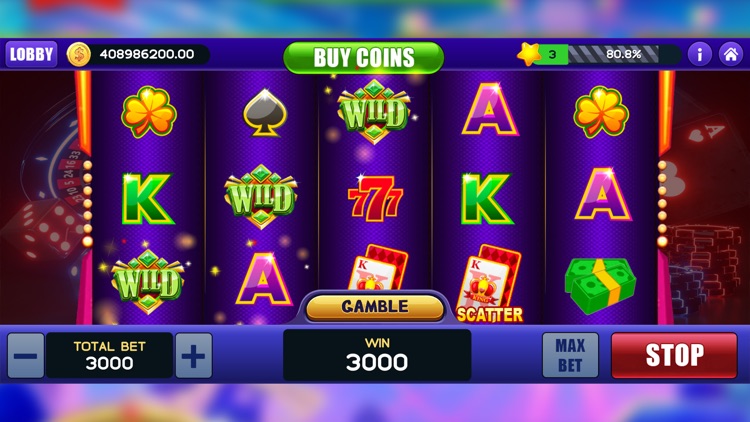This screenshot has height=422, width=750.
Task: Stop the spinning reels
Action: (674, 355)
